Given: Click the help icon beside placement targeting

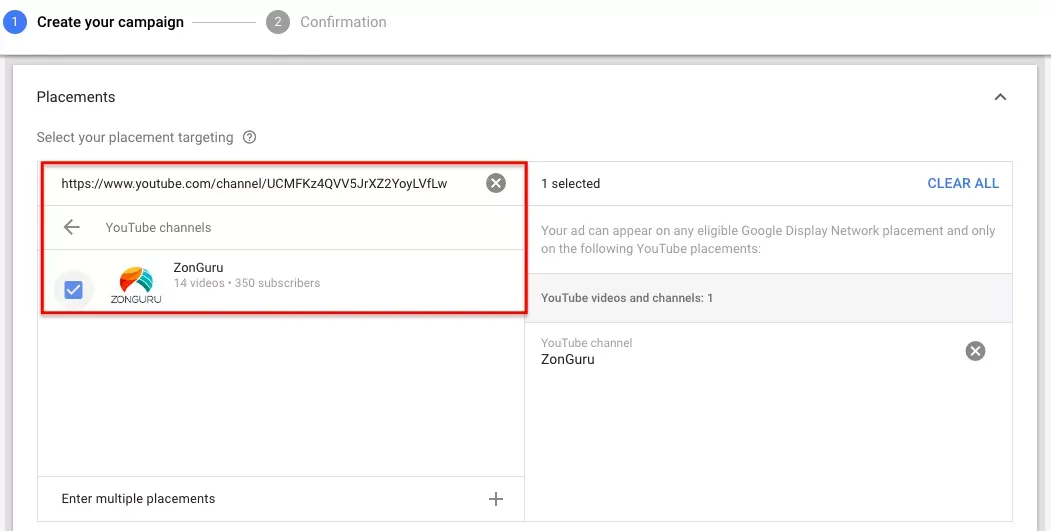Looking at the screenshot, I should (x=249, y=137).
